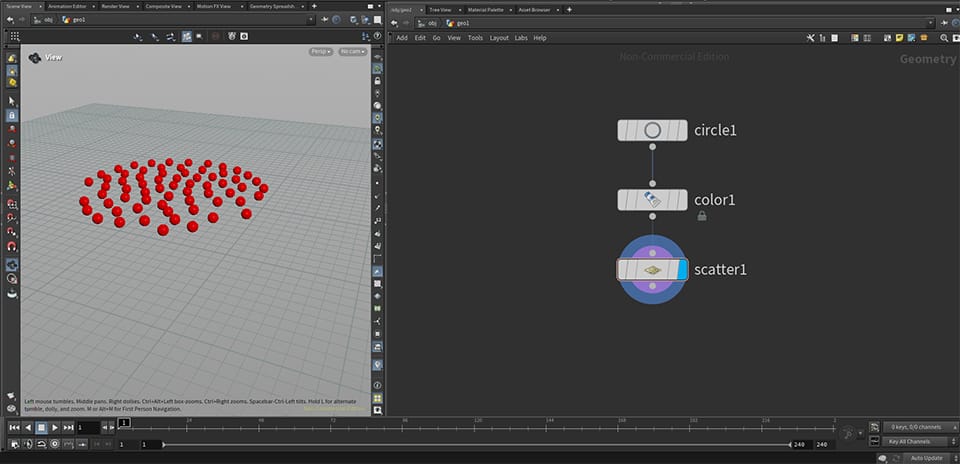Select the arrow Select tool in left toolbar
This screenshot has height=464, width=960.
[12, 101]
